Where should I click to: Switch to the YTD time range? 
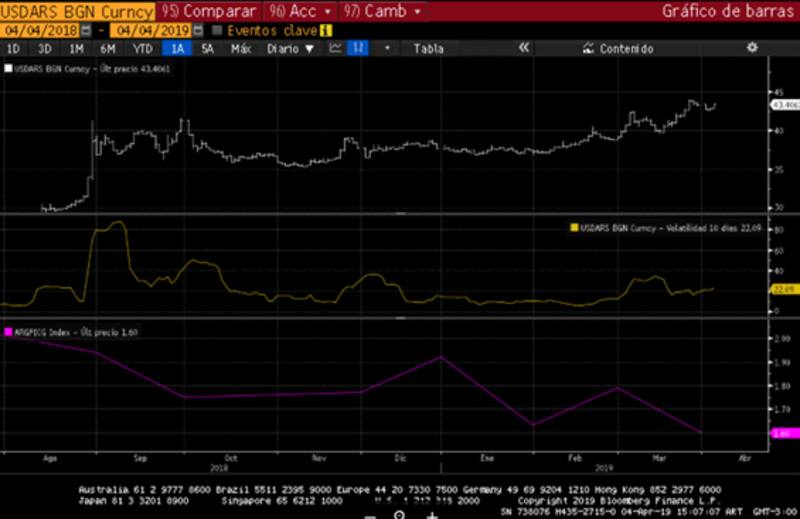[143, 48]
